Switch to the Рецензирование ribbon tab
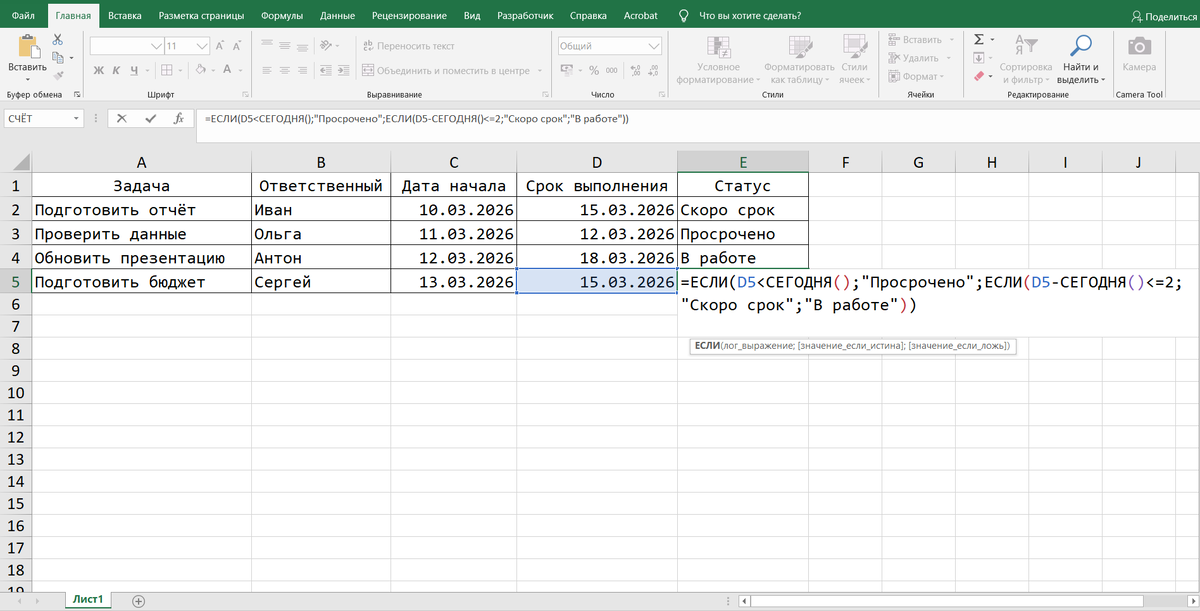Viewport: 1200px width, 611px height. pyautogui.click(x=409, y=16)
